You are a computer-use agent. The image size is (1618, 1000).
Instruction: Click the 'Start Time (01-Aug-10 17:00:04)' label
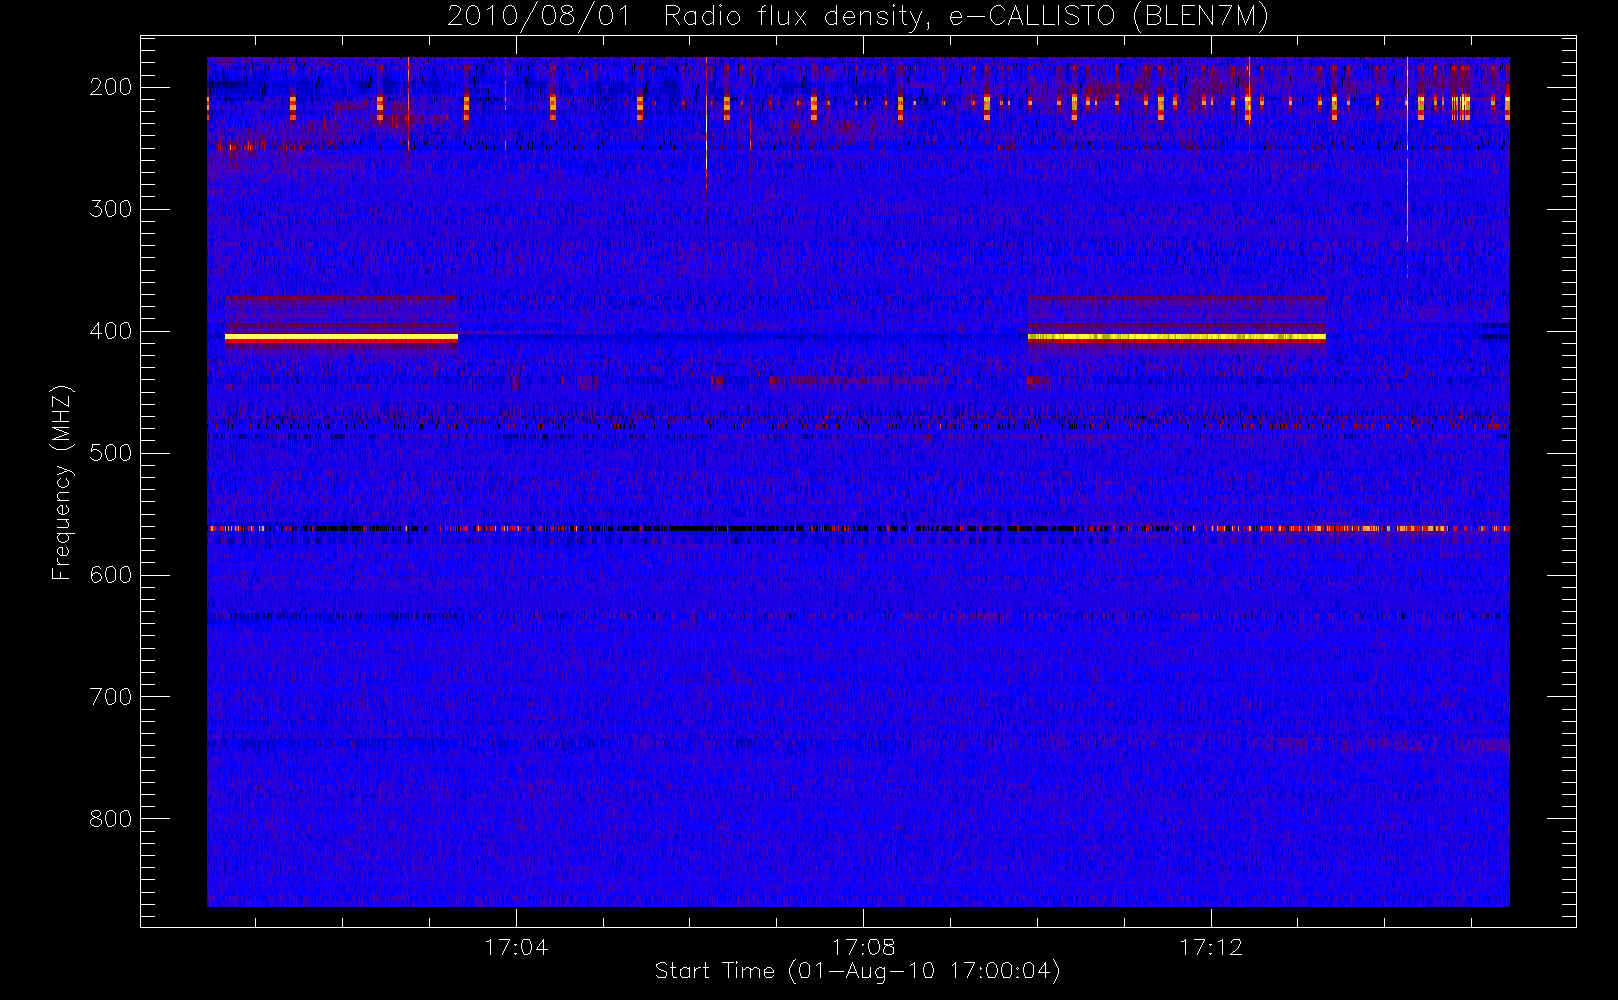[857, 971]
